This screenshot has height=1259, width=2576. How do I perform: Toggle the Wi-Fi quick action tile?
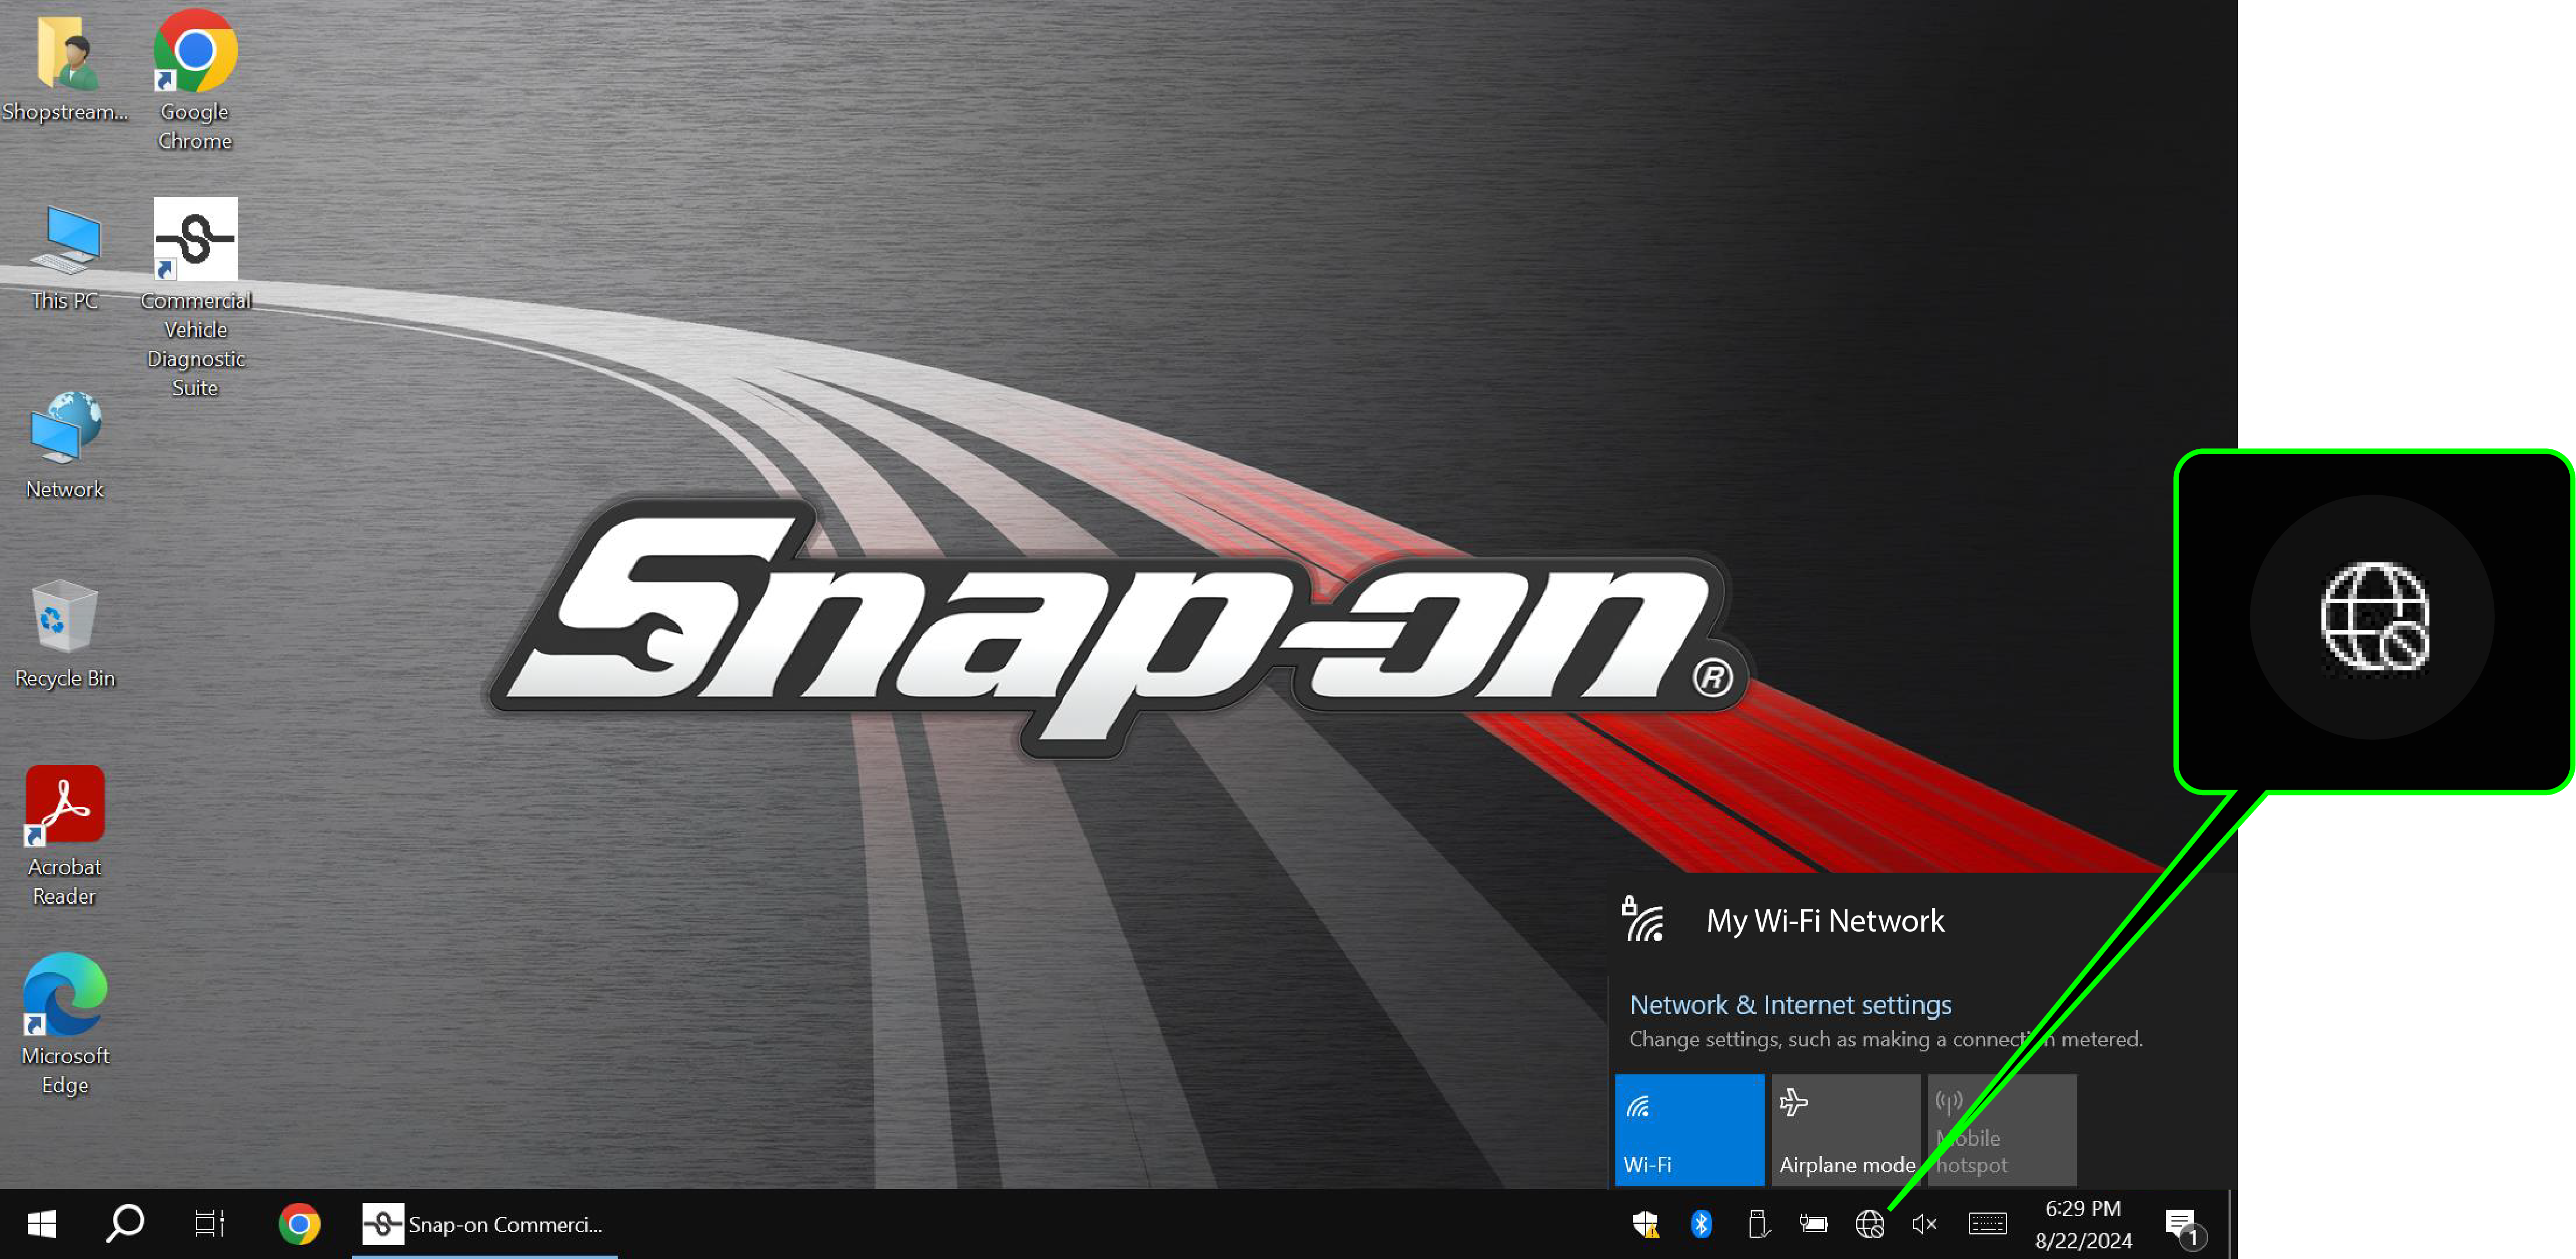tap(1689, 1130)
